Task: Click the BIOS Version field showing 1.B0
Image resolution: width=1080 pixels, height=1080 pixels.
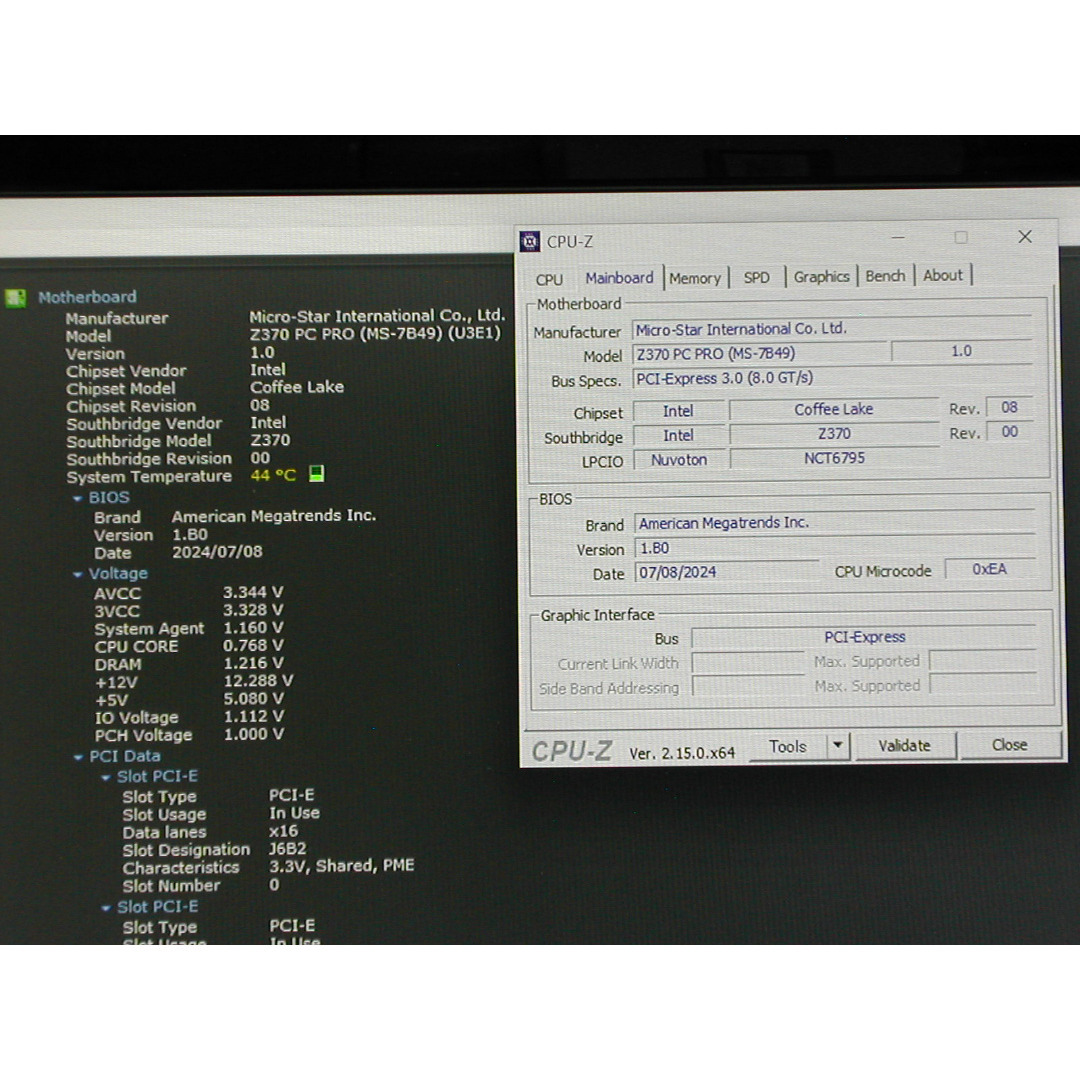Action: coord(835,548)
